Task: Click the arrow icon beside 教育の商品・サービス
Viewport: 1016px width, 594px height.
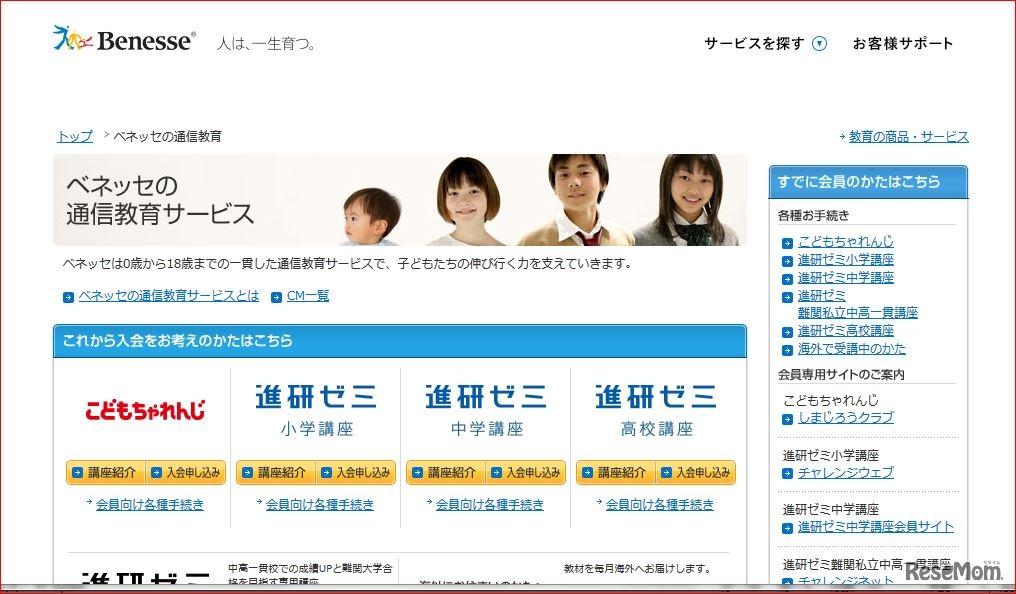Action: (840, 136)
